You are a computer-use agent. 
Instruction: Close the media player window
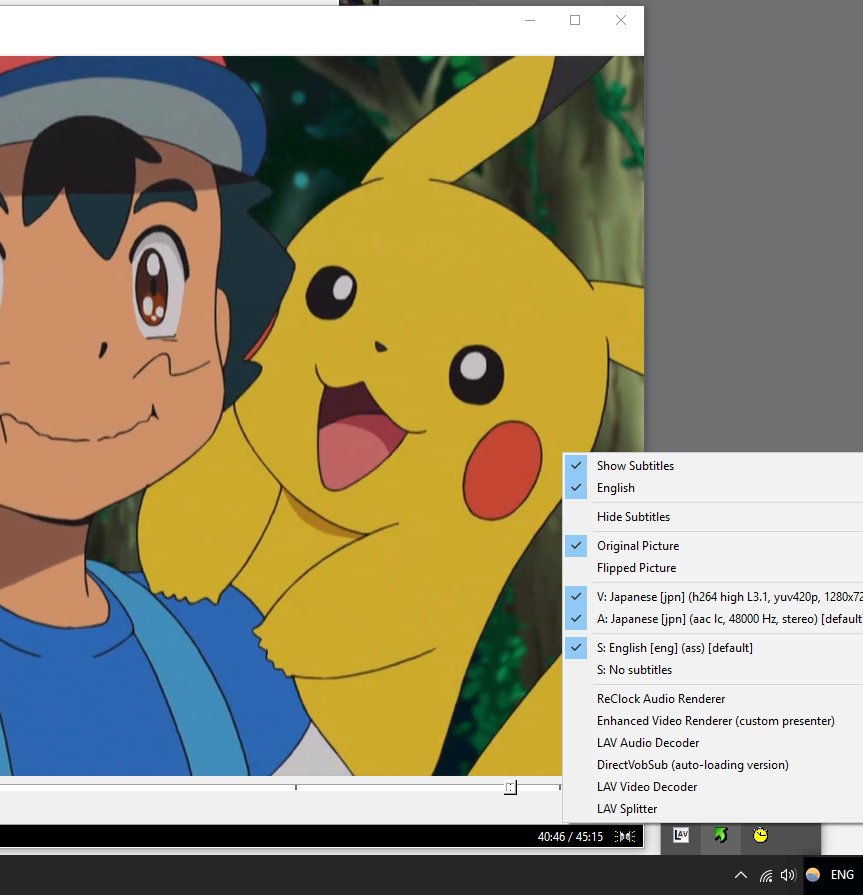click(621, 21)
